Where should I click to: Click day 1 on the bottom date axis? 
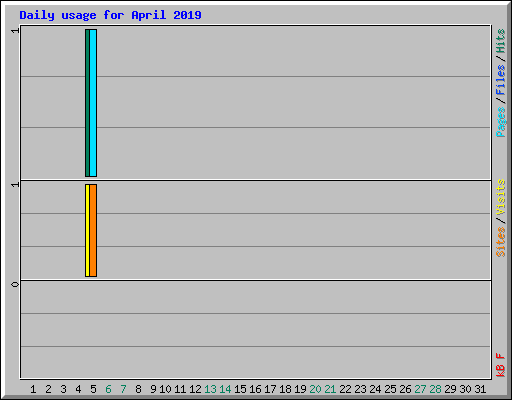tap(33, 389)
